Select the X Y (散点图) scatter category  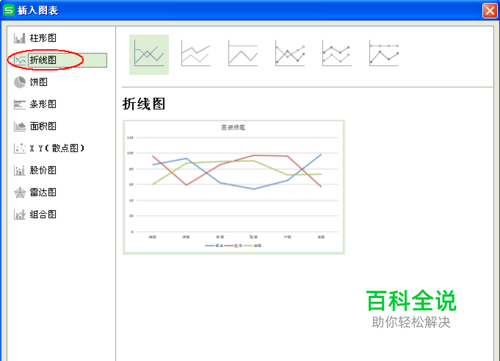coord(57,148)
